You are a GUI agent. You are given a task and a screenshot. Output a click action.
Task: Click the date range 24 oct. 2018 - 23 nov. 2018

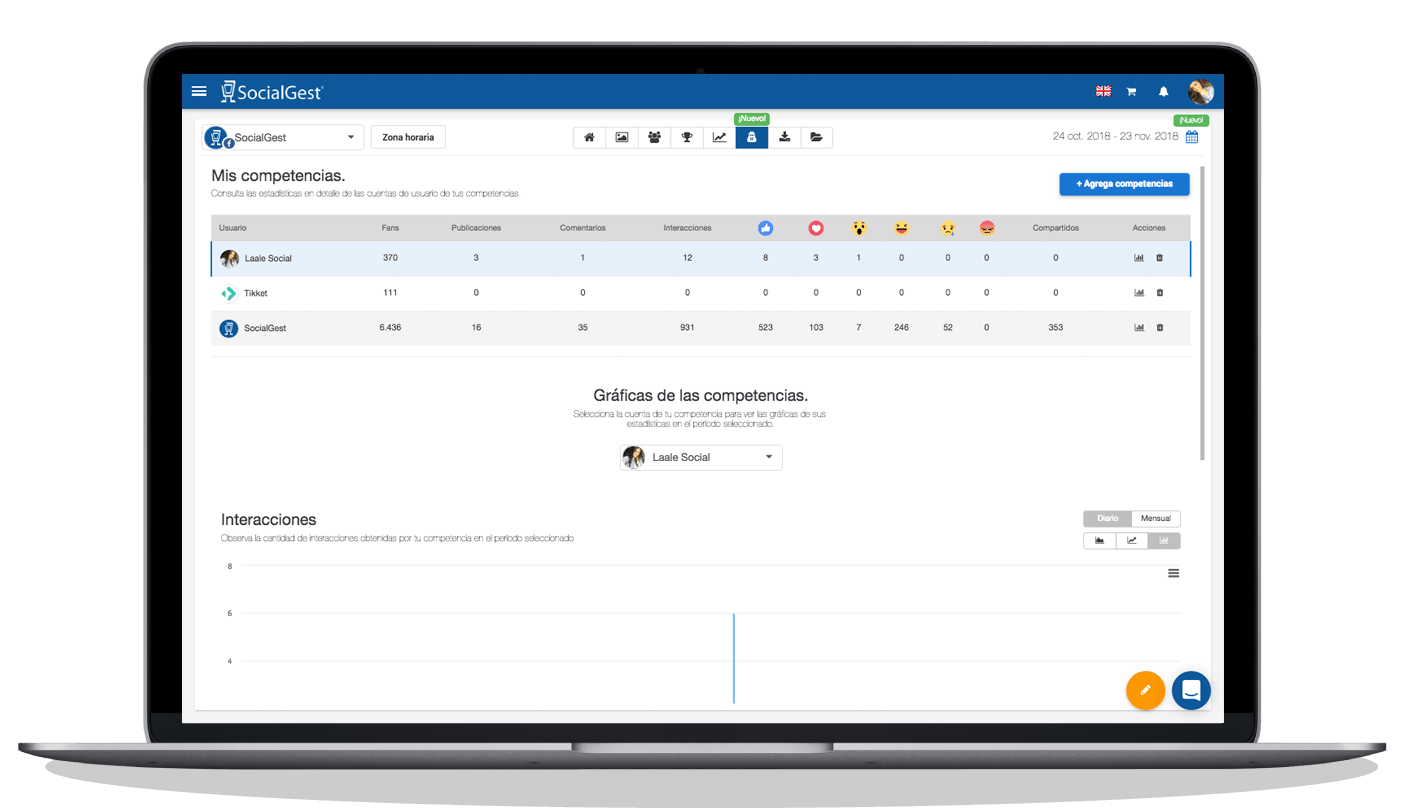pyautogui.click(x=1115, y=137)
